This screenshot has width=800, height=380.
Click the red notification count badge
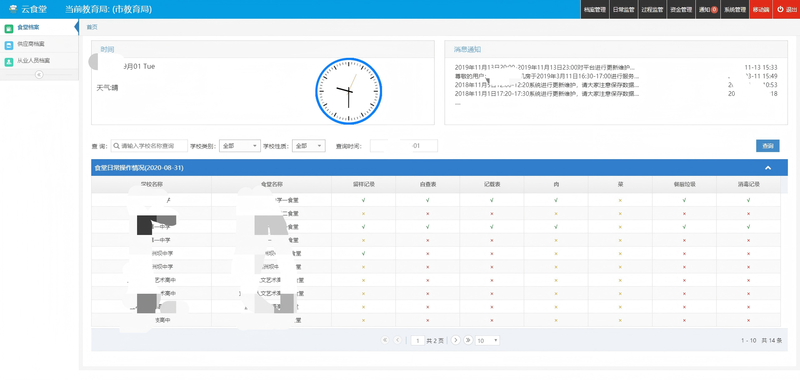(714, 9)
